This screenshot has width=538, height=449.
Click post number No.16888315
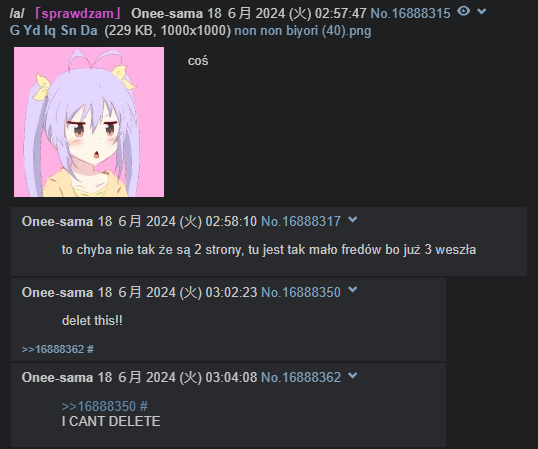click(x=410, y=14)
